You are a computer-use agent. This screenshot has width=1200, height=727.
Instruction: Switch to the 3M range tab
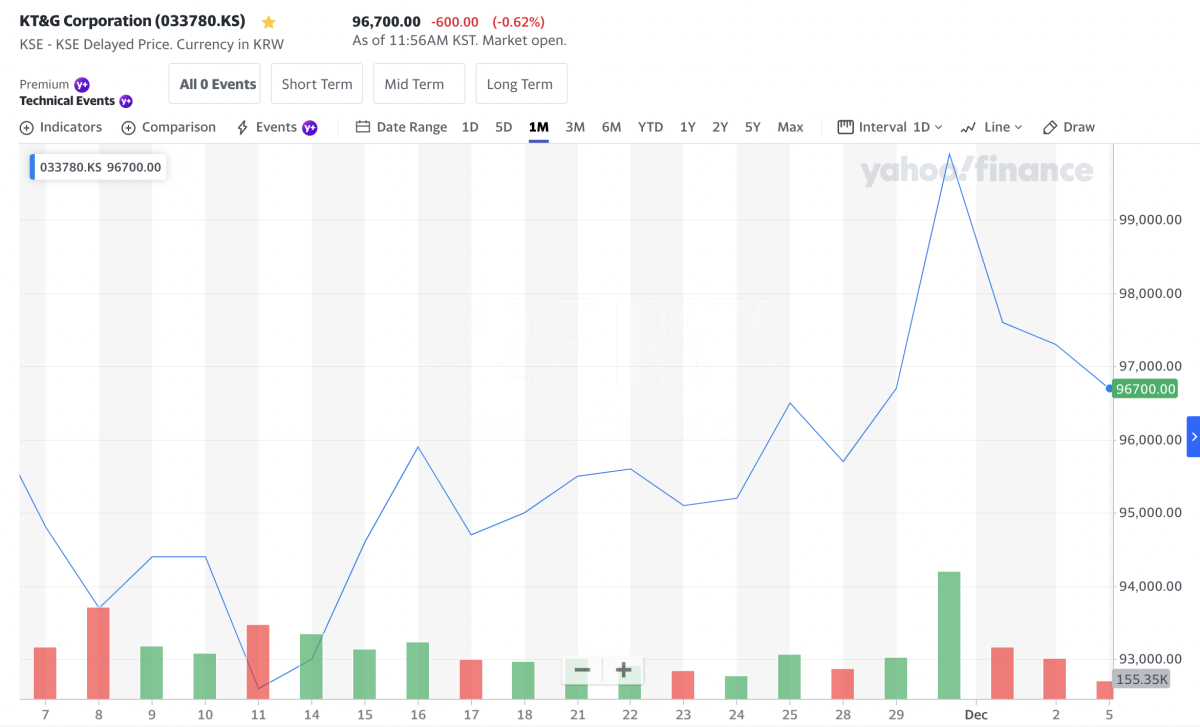click(x=575, y=127)
